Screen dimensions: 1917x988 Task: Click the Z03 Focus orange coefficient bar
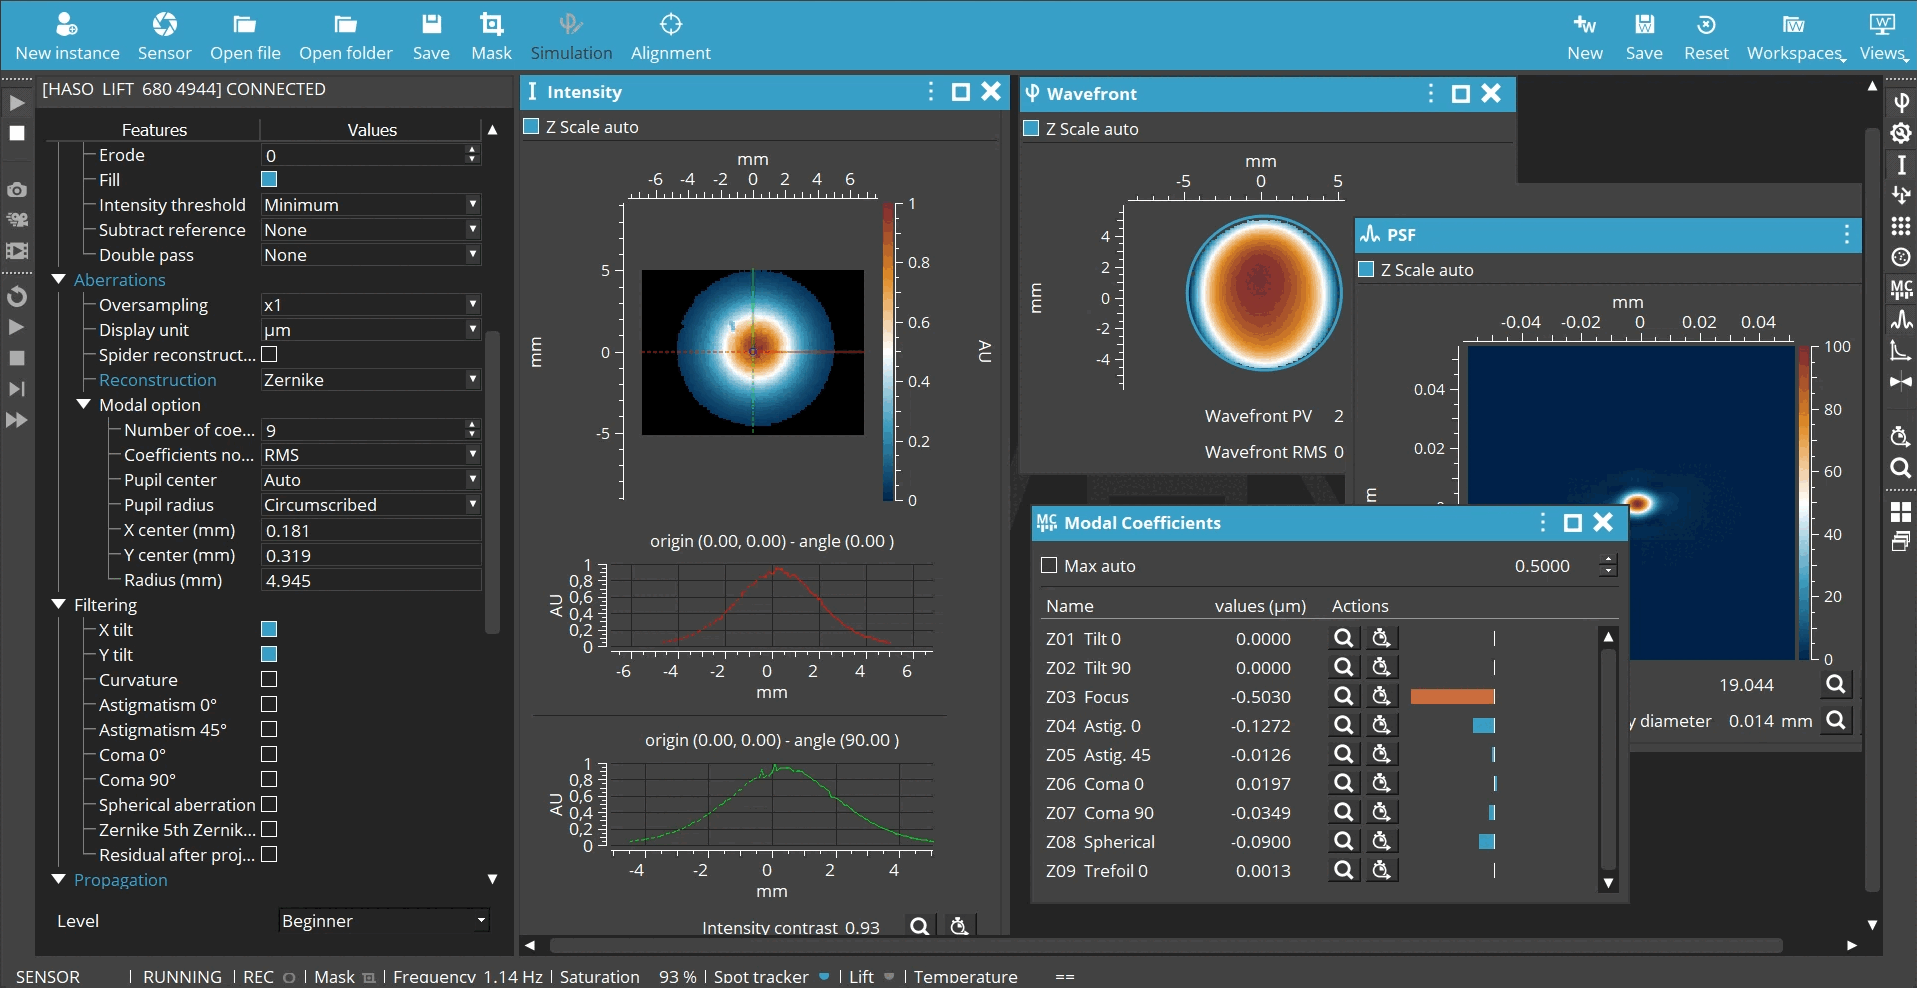[x=1452, y=697]
